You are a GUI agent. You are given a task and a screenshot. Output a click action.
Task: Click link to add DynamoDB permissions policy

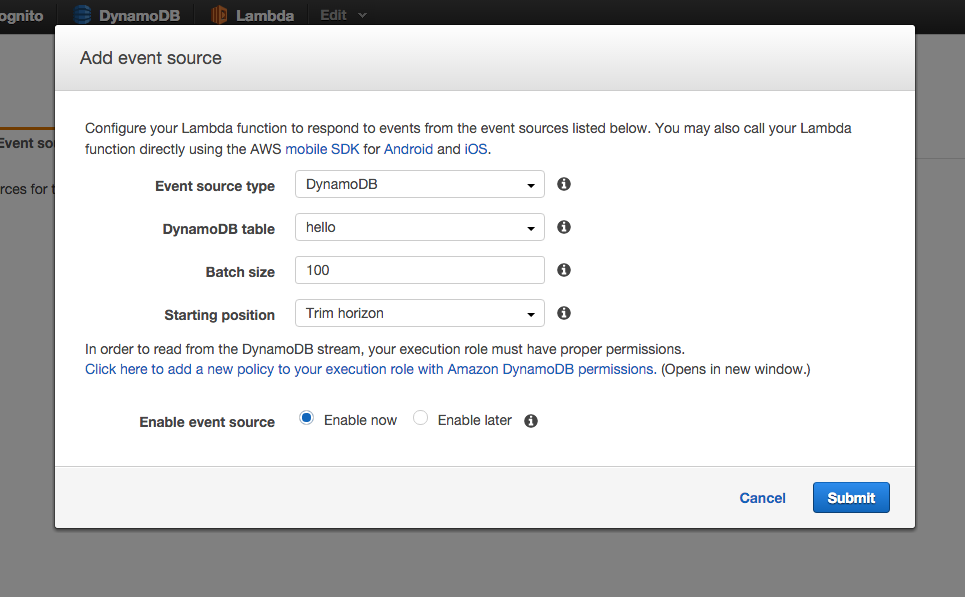click(x=369, y=369)
